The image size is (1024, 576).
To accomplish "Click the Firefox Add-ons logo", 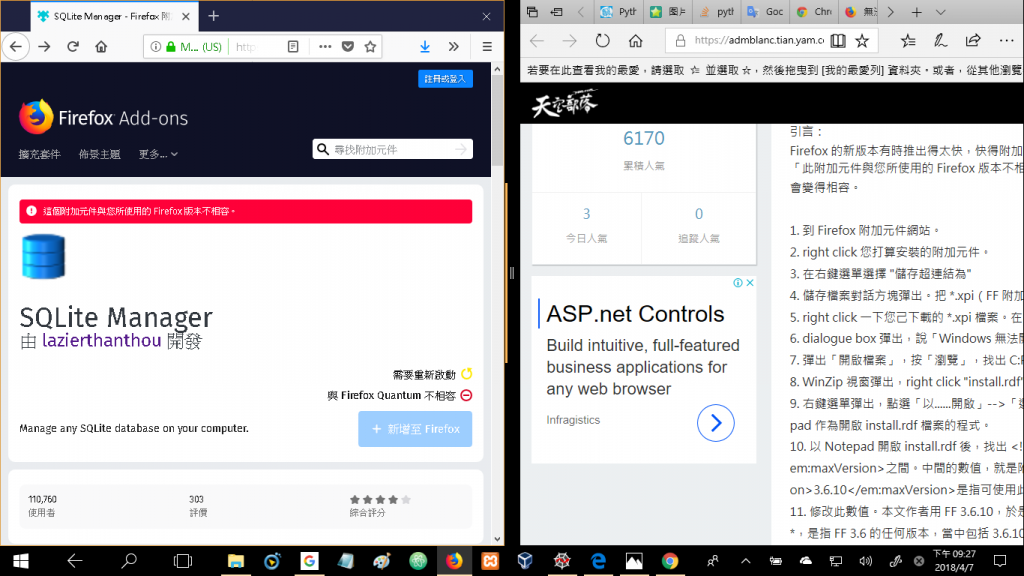I will click(x=103, y=118).
